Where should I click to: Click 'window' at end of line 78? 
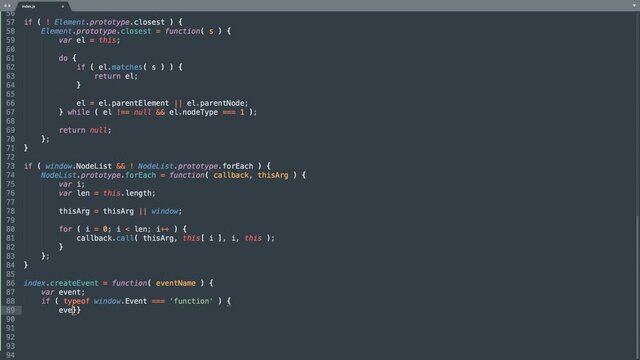click(x=164, y=211)
